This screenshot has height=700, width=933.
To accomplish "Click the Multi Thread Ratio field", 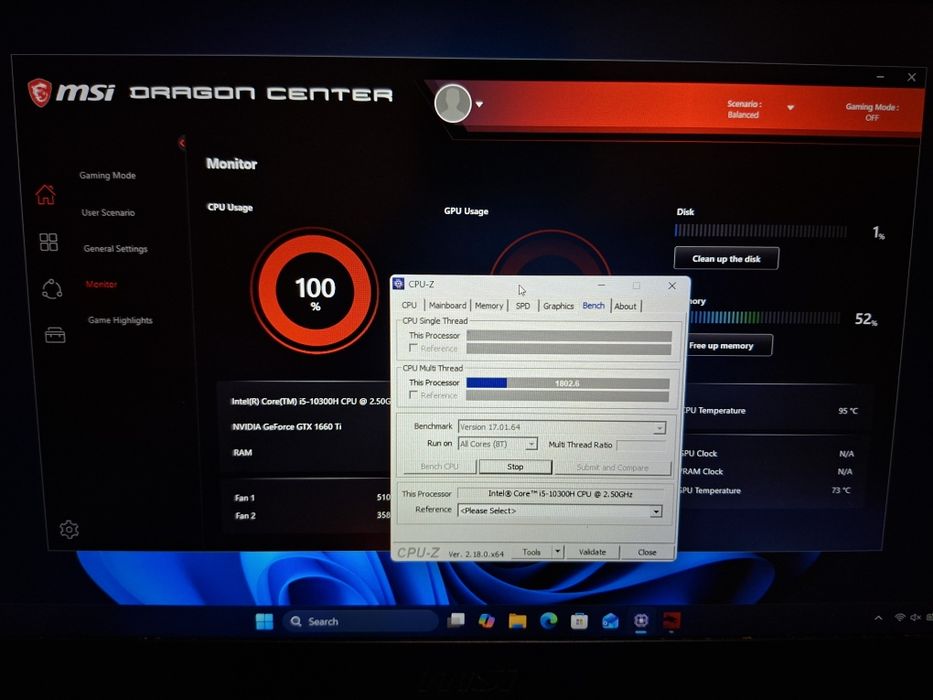I will (641, 445).
